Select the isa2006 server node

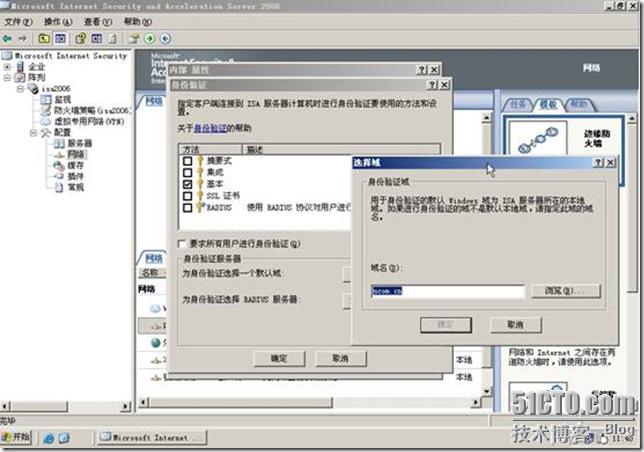(x=56, y=88)
